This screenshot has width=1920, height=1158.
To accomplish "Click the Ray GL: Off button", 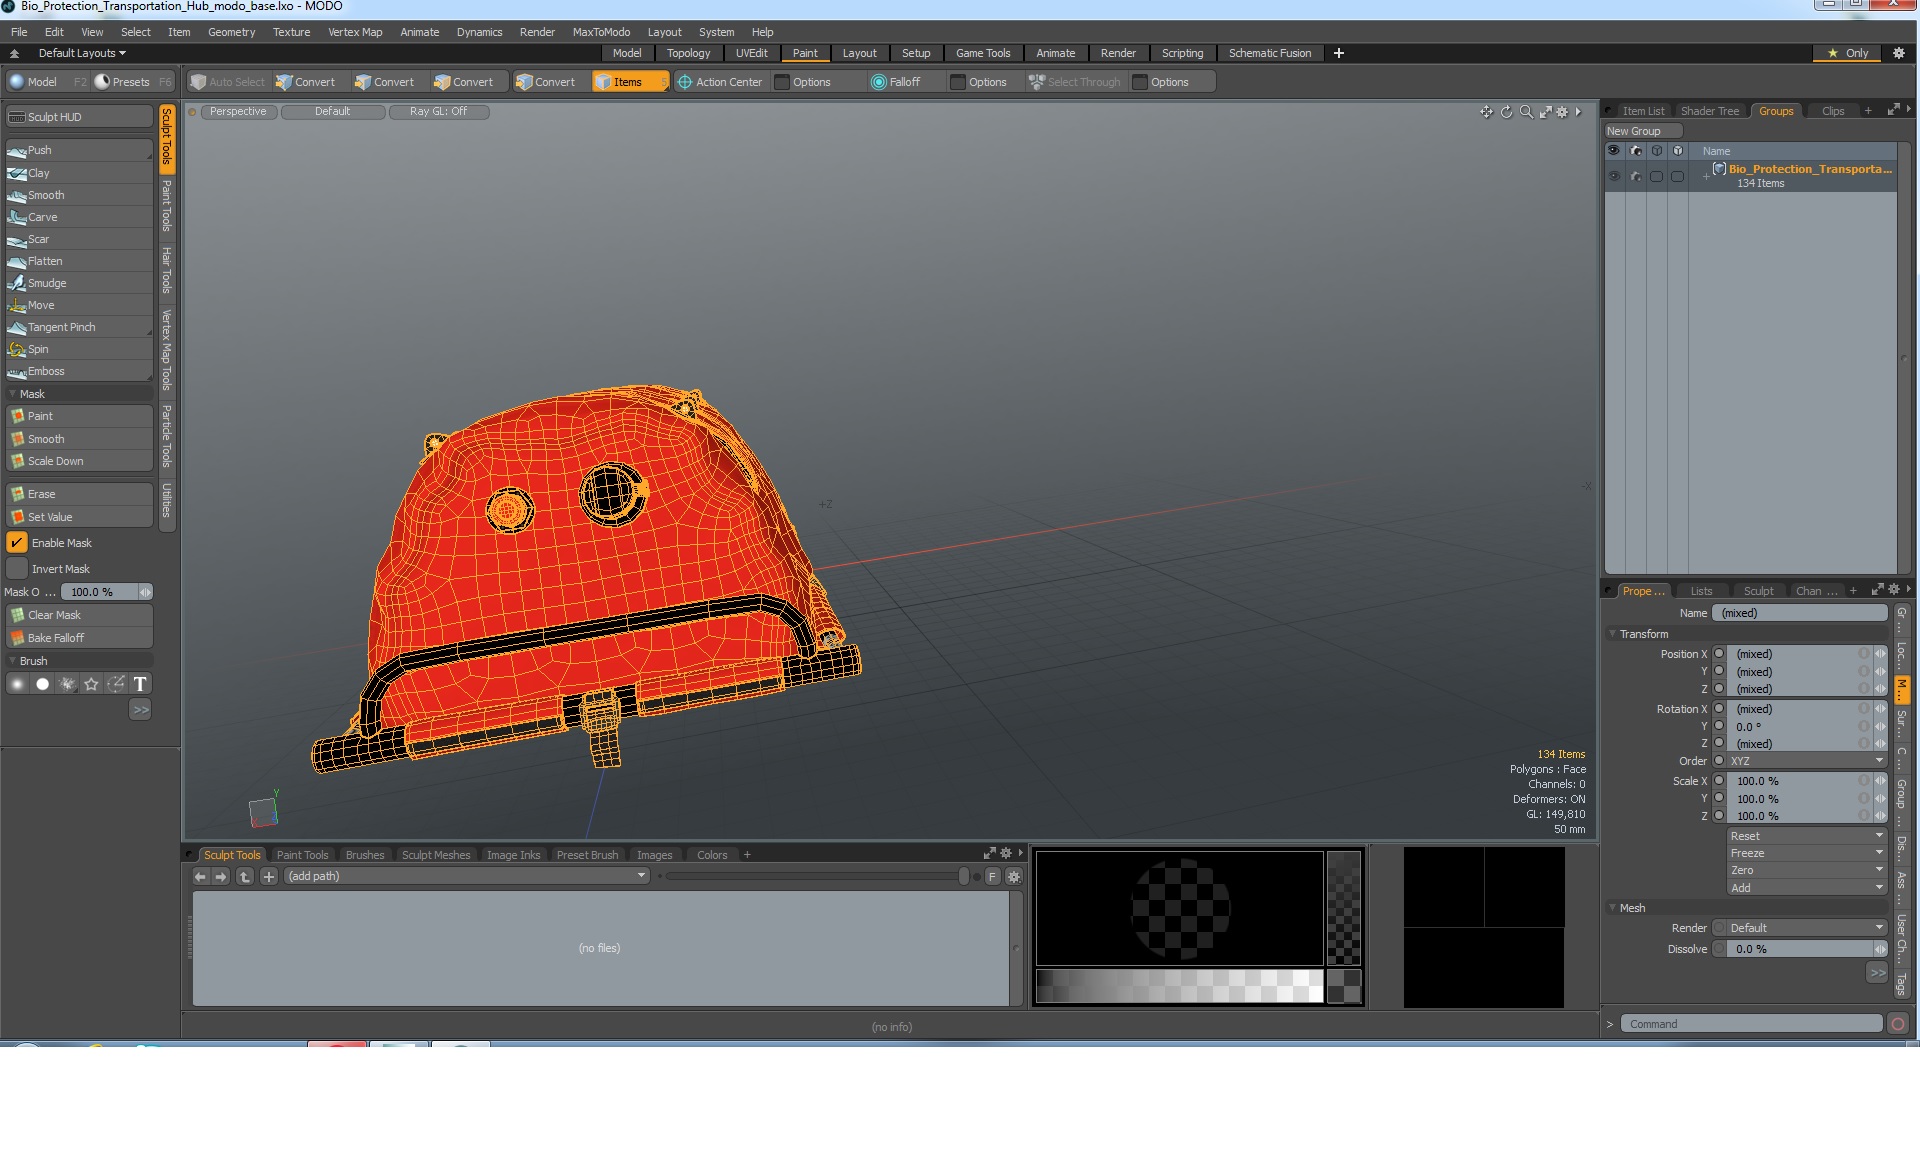I will coord(438,112).
